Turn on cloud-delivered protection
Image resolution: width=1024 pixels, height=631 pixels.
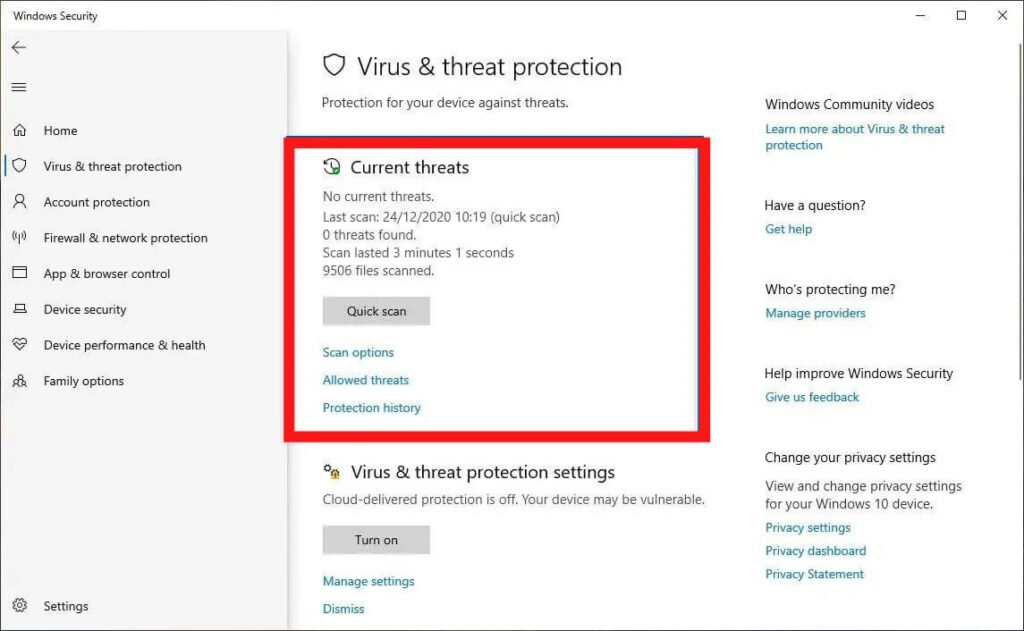point(376,540)
